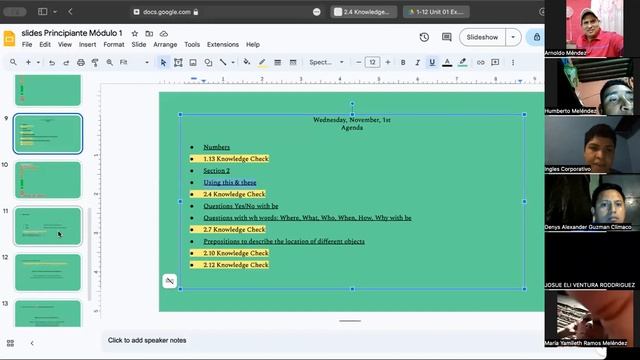
Task: Move presentation to a folder
Action: tap(149, 33)
